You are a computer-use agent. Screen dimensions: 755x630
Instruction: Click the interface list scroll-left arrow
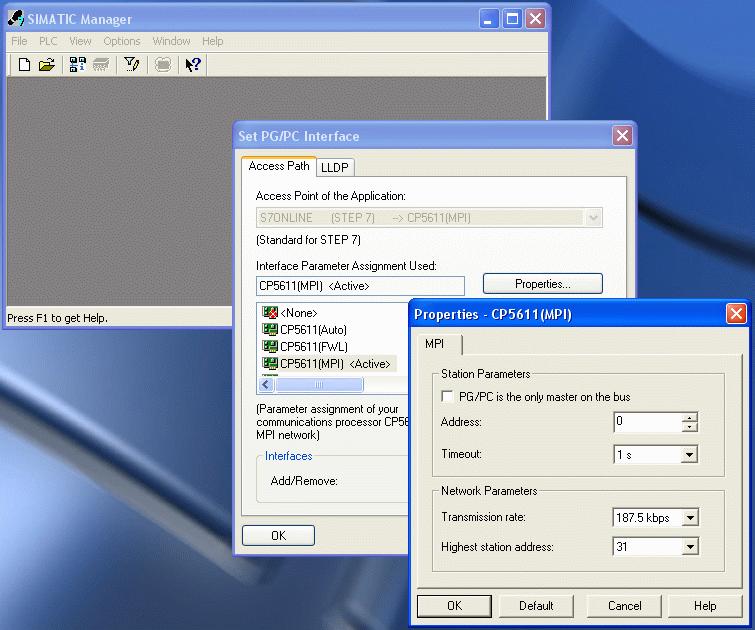click(x=266, y=384)
